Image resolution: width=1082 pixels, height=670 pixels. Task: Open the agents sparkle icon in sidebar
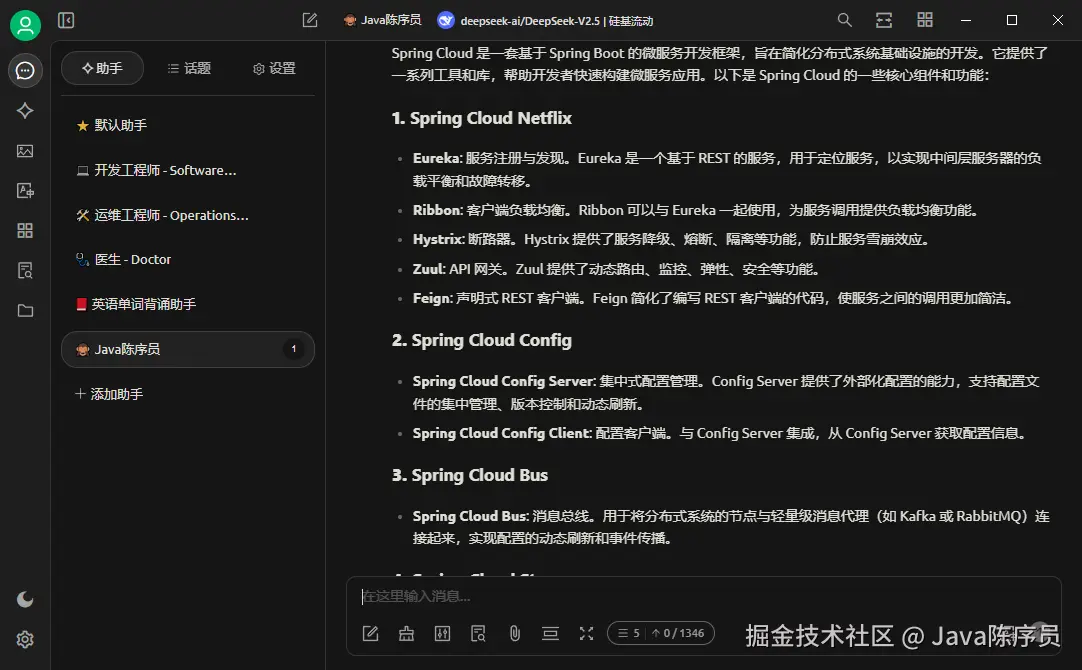(x=25, y=110)
